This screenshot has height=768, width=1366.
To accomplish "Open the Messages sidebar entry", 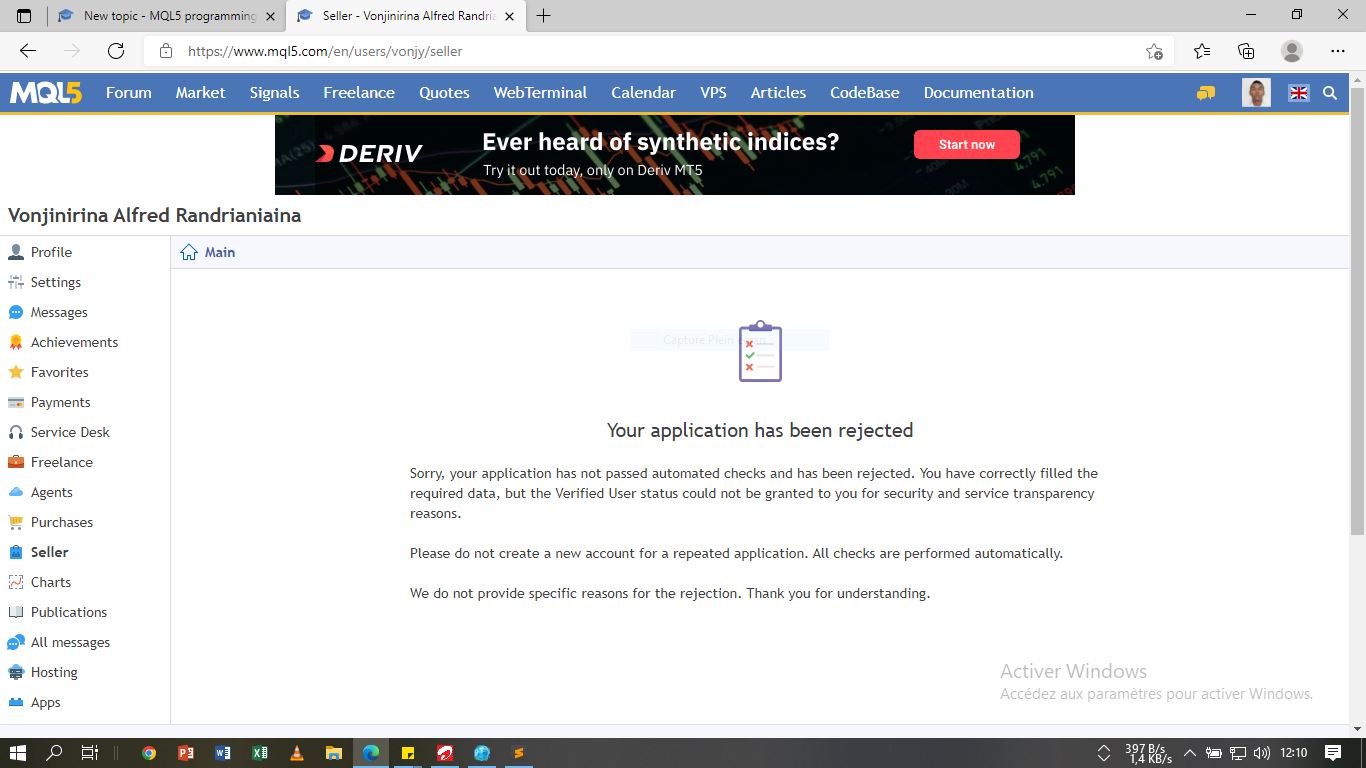I will [x=48, y=312].
